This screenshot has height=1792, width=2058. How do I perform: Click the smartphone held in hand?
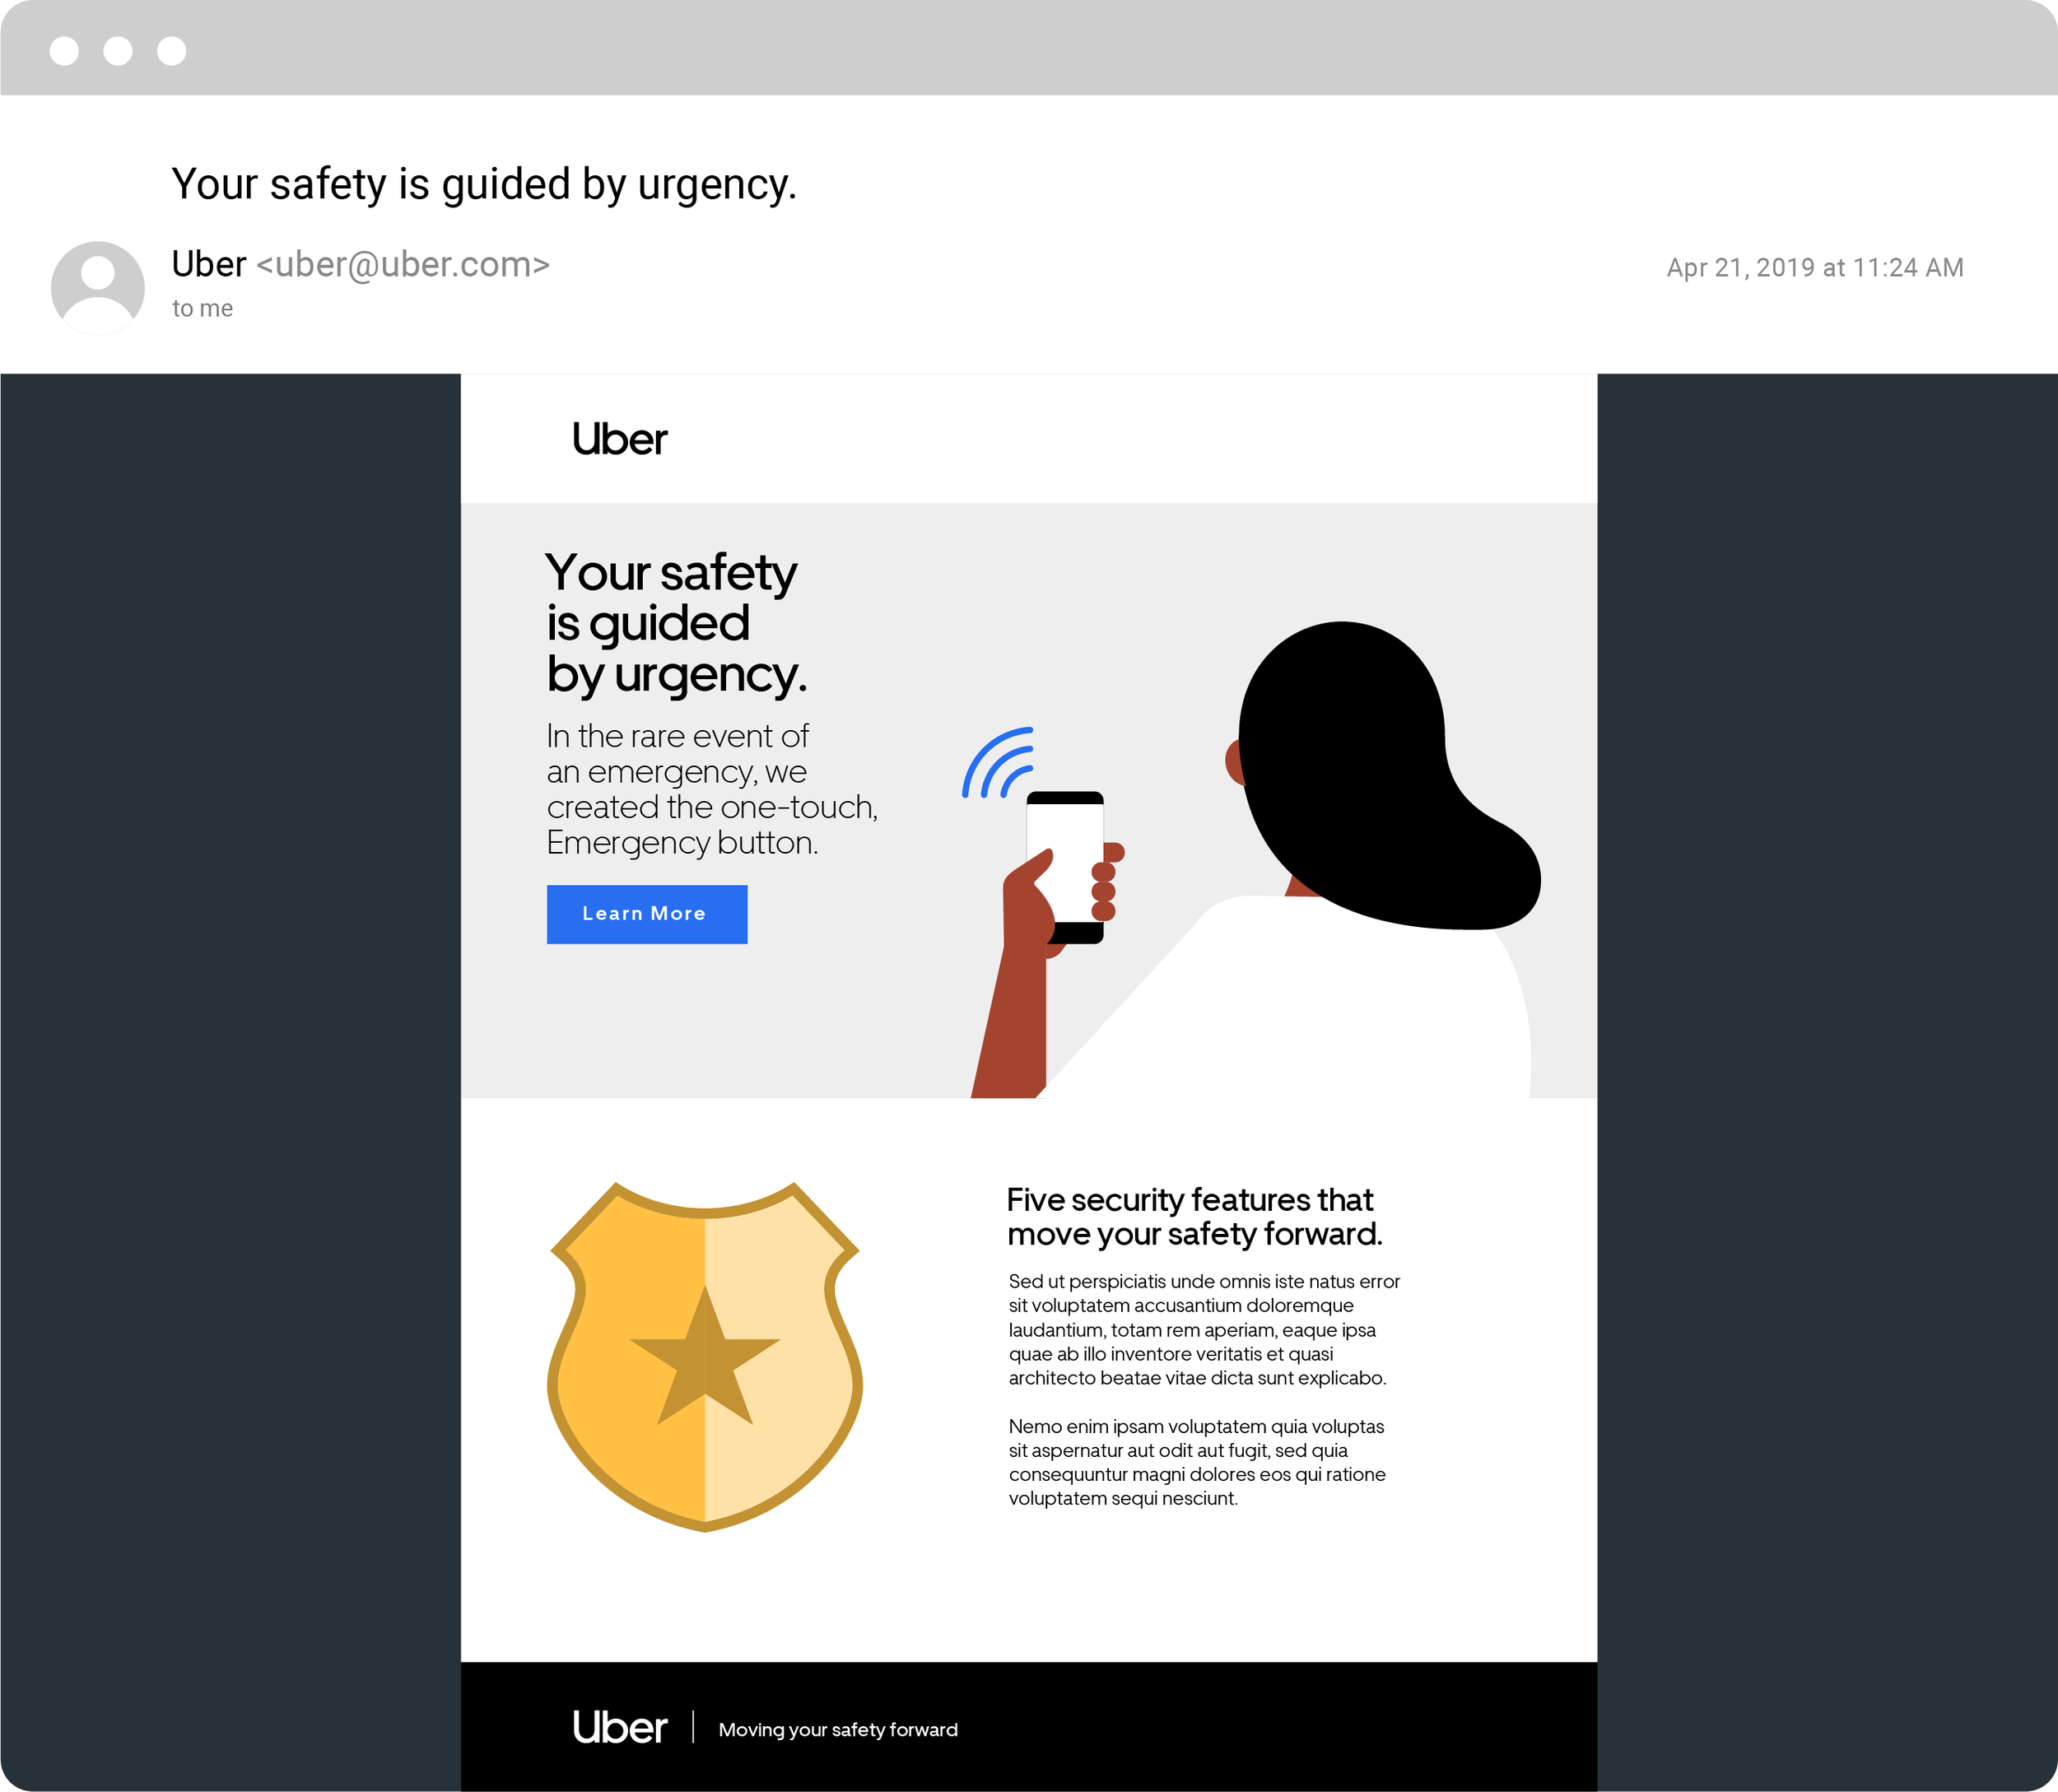pos(1065,867)
